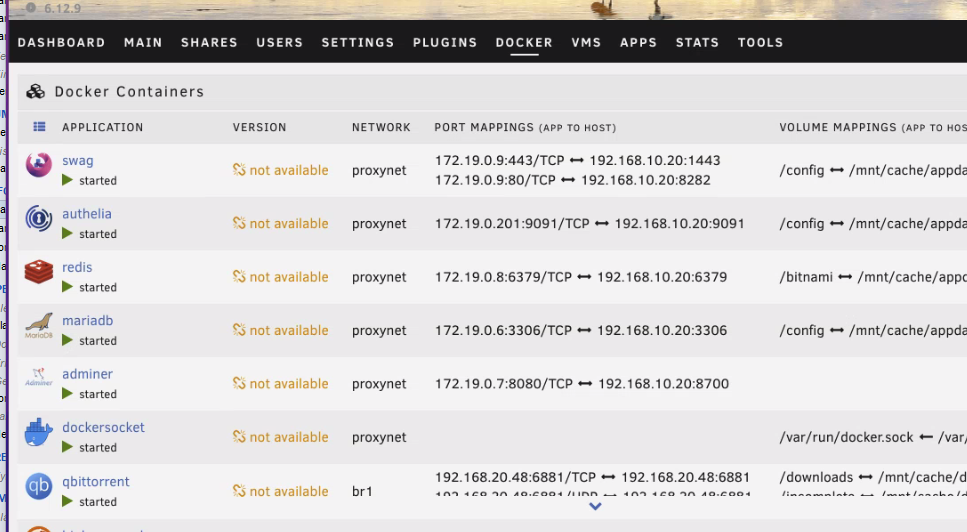Open the VMS tab
The height and width of the screenshot is (532, 967).
(x=586, y=43)
